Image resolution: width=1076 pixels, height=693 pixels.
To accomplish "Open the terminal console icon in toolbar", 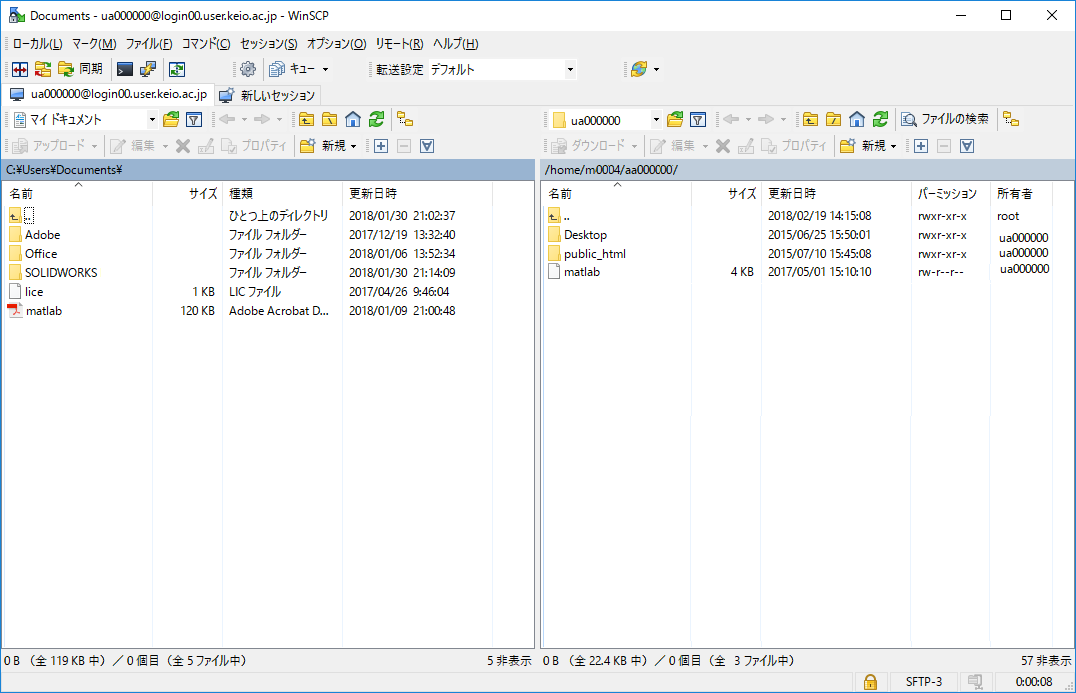I will (125, 69).
